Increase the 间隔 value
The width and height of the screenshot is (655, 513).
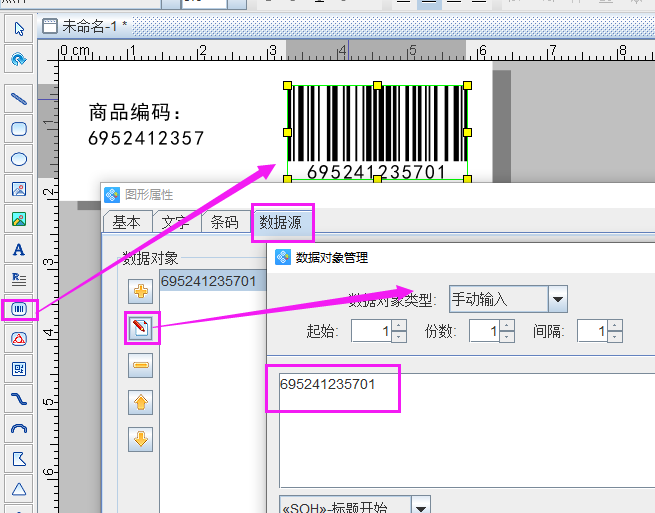coord(615,325)
